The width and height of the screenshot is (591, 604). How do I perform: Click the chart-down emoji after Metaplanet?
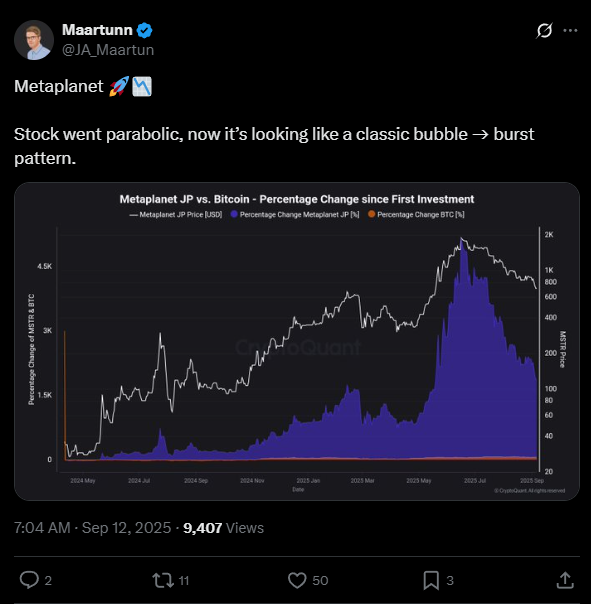click(x=142, y=86)
